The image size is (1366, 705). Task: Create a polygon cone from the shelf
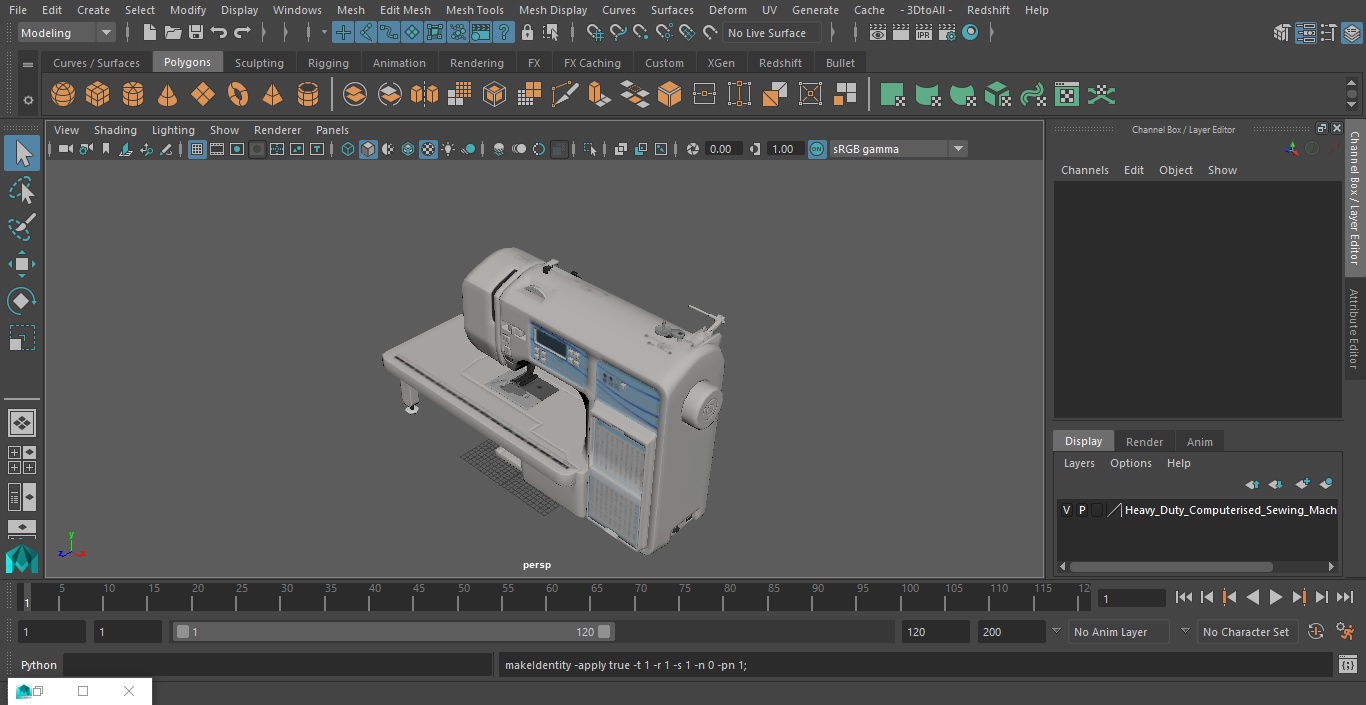pos(168,95)
